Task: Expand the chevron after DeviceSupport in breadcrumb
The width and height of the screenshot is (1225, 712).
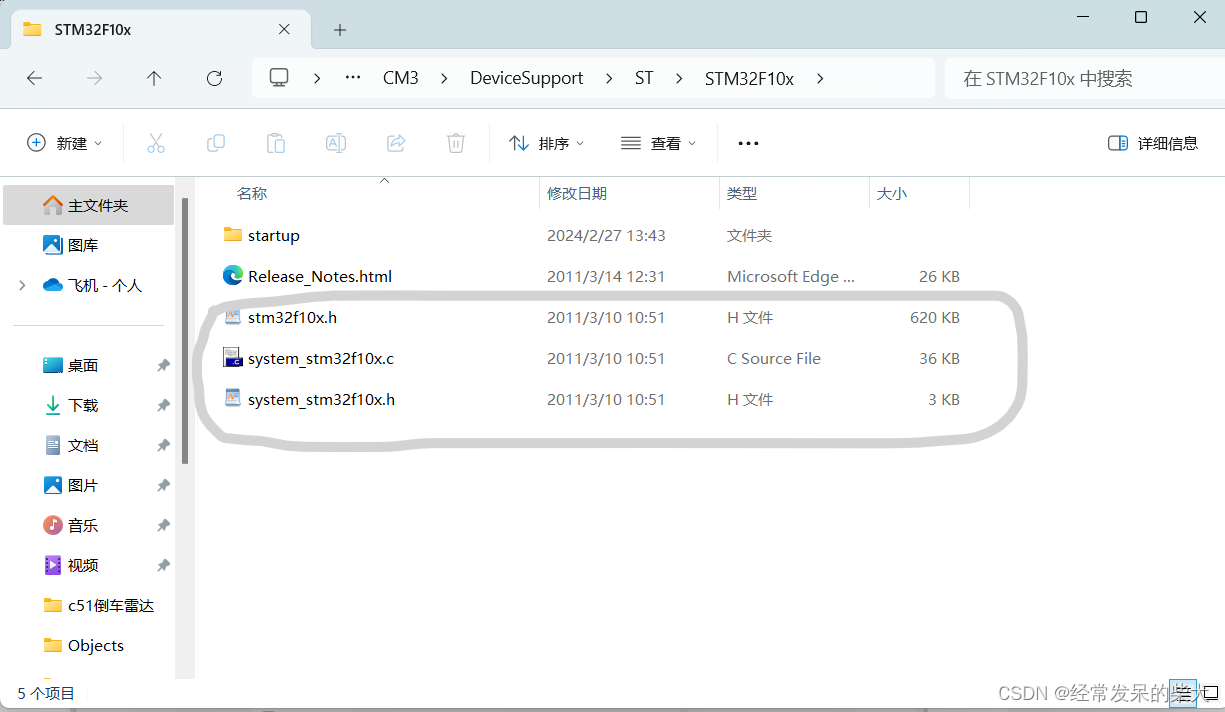Action: (609, 78)
